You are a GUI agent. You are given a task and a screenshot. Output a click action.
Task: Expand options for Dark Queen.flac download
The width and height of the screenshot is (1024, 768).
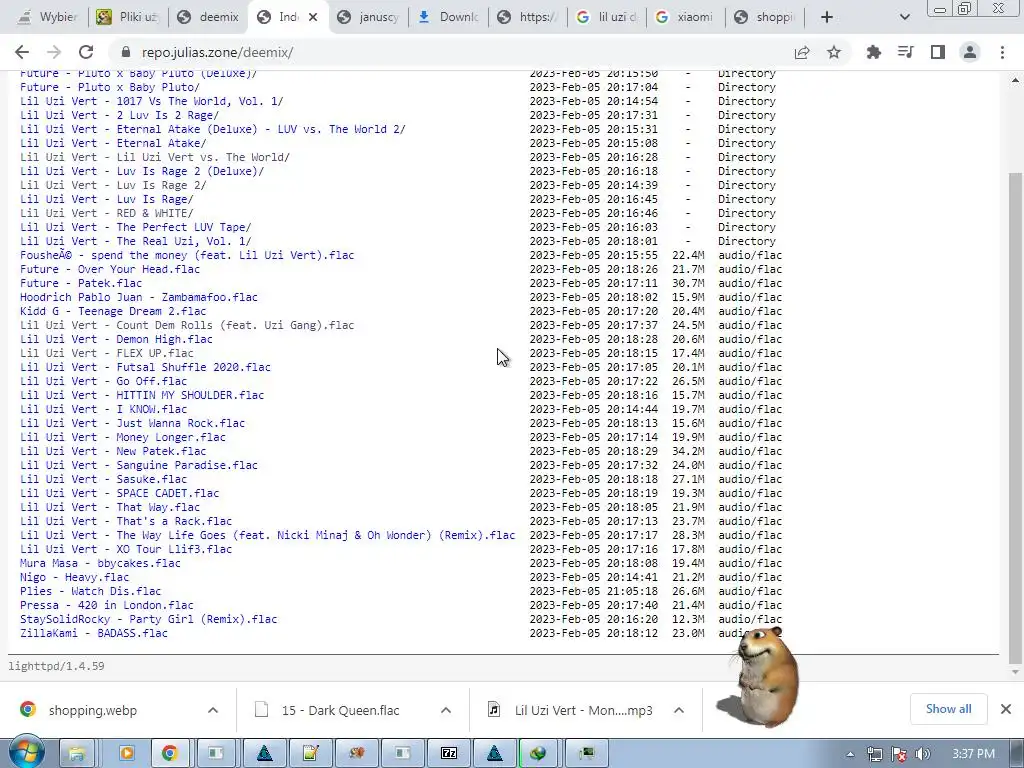tap(446, 710)
